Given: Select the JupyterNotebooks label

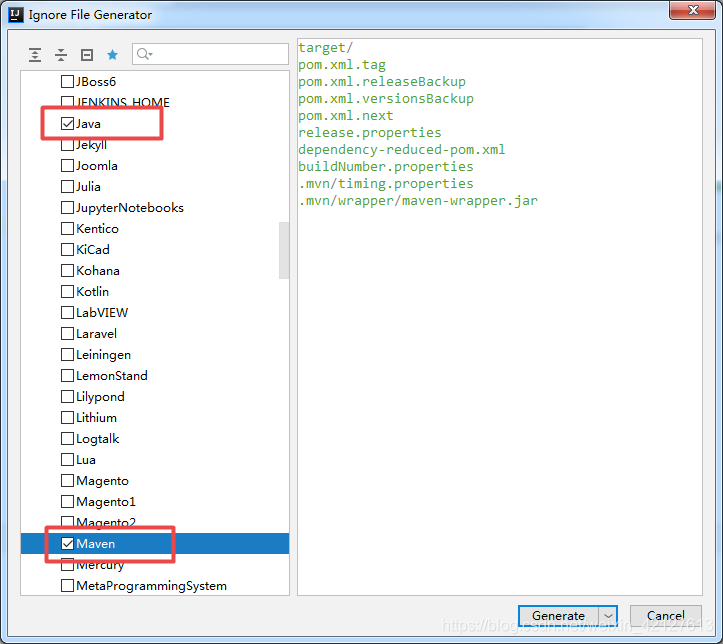Looking at the screenshot, I should tap(130, 208).
